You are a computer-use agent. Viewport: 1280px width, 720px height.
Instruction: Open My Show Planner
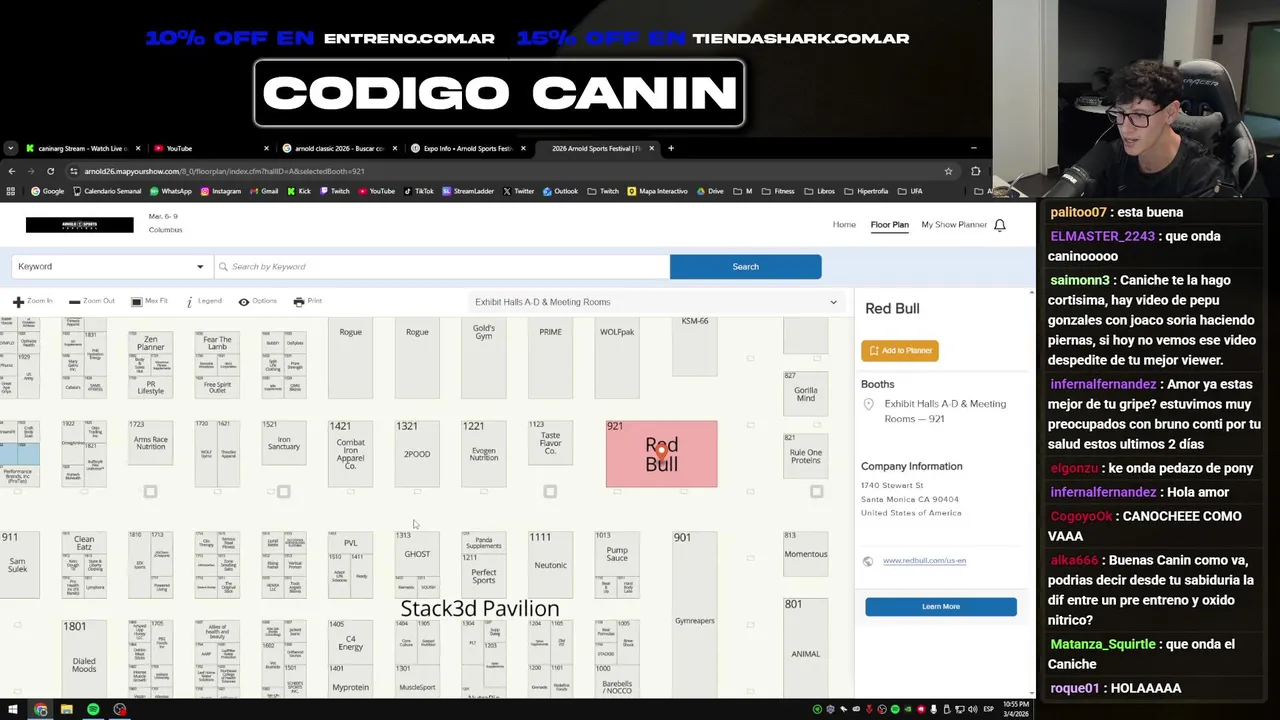pos(954,225)
